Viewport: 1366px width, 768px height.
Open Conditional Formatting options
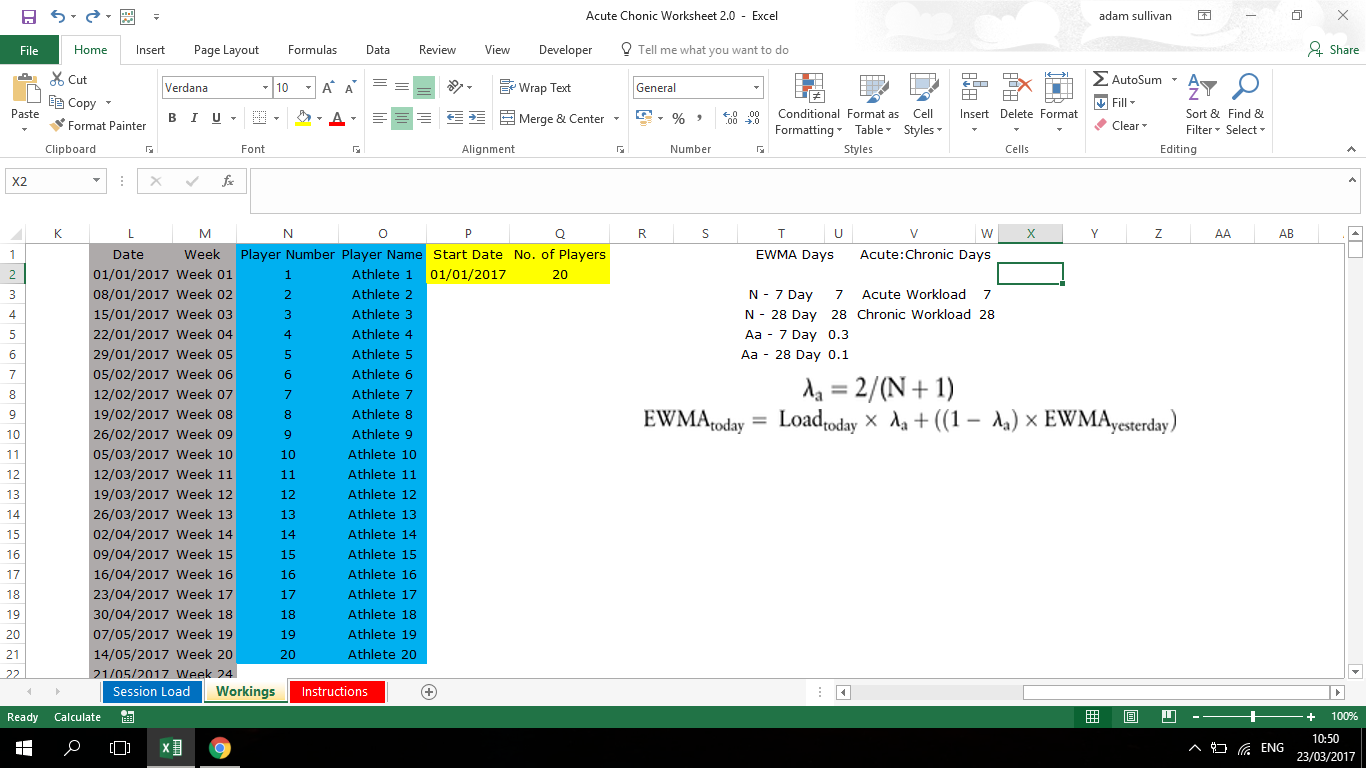(x=808, y=105)
